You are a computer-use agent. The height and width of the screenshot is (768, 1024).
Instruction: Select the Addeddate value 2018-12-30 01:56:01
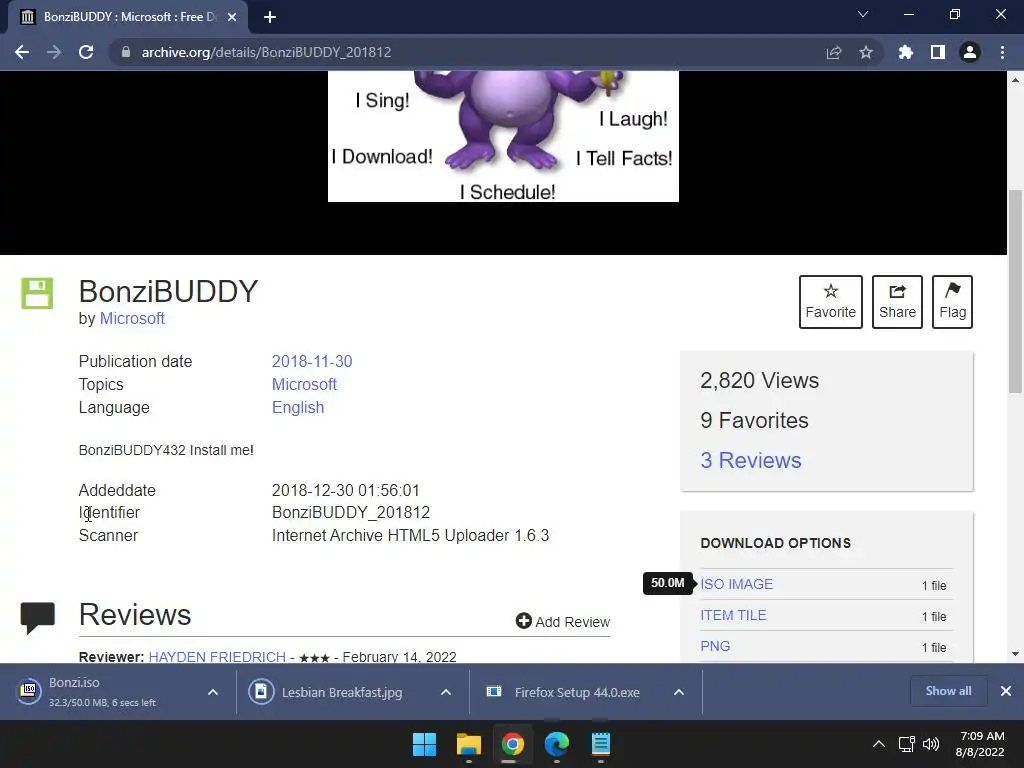pos(345,490)
